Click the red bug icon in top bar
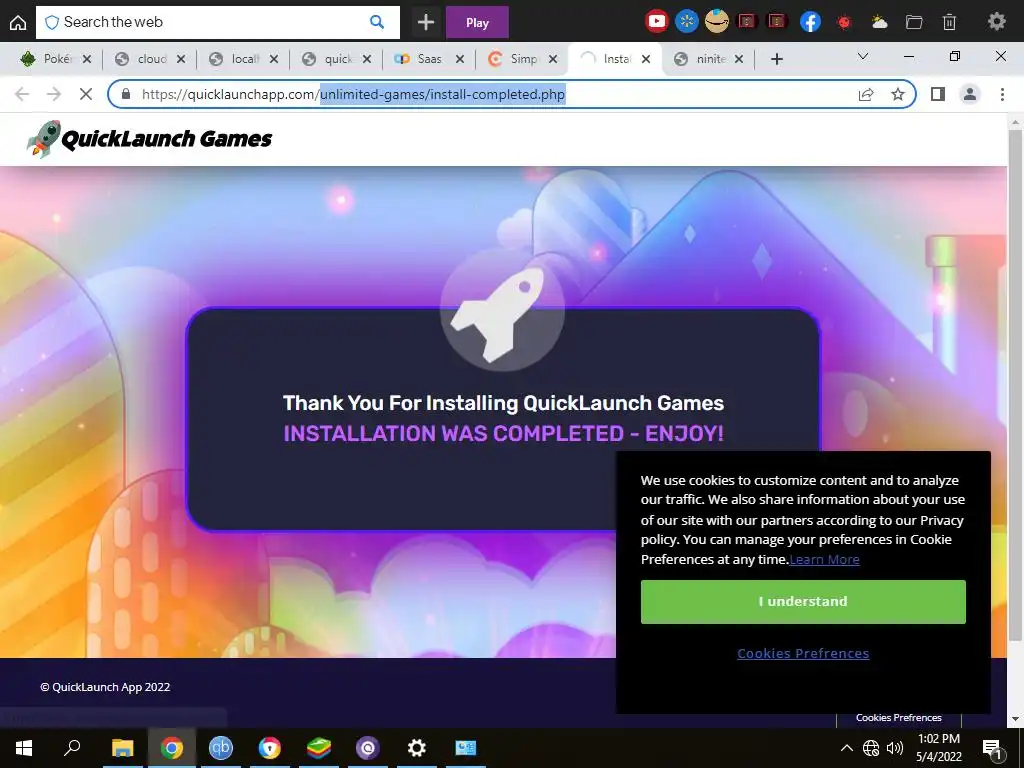Viewport: 1024px width, 768px height. click(x=844, y=22)
